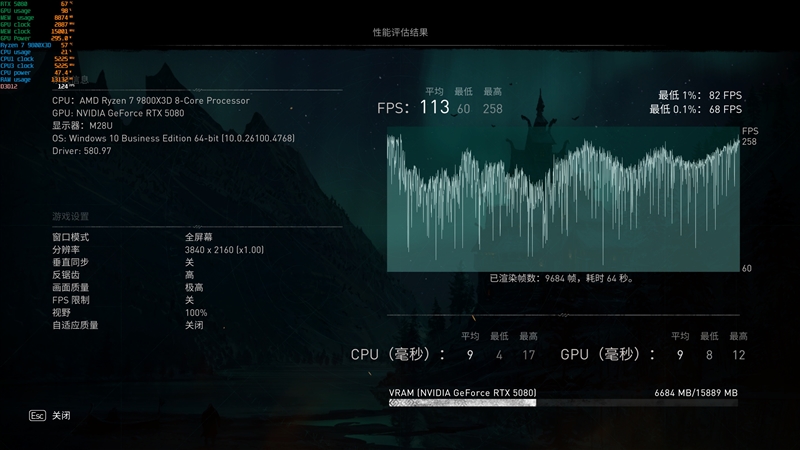Screen dimensions: 800x450
Task: Select the CPU AMD Ryzen 7 9800X3D line
Action: [x=151, y=101]
